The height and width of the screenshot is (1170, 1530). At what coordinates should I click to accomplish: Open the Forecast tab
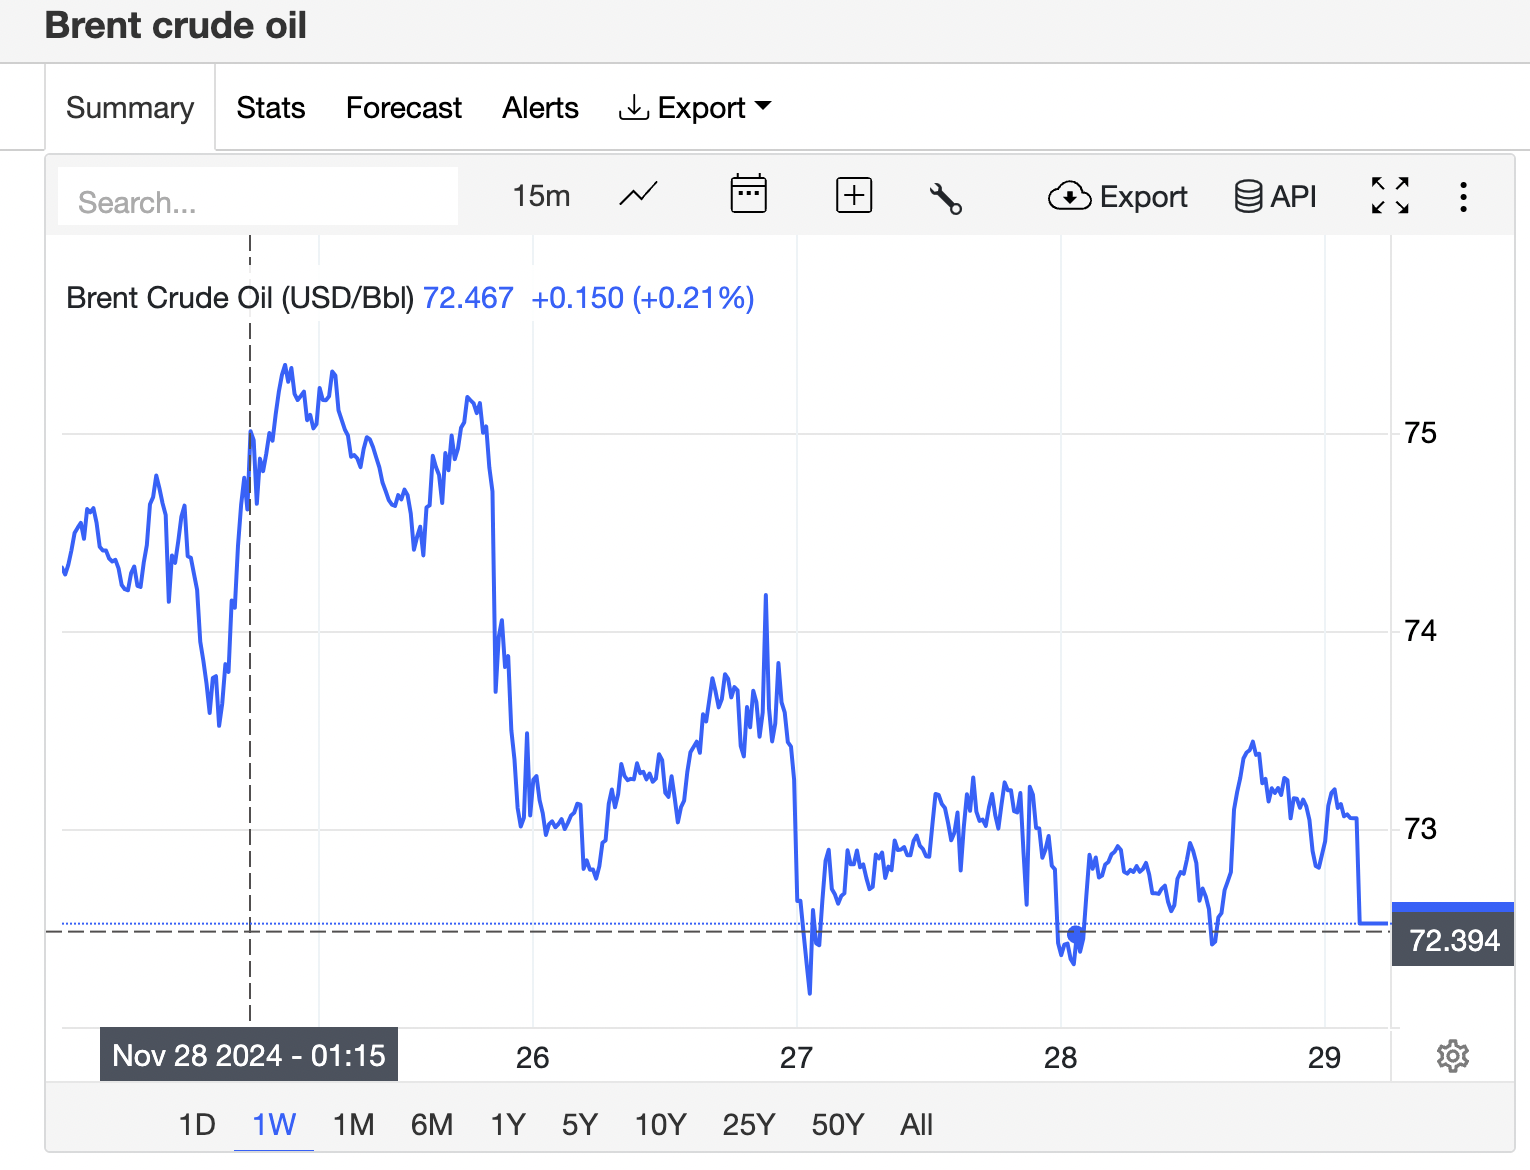point(404,108)
